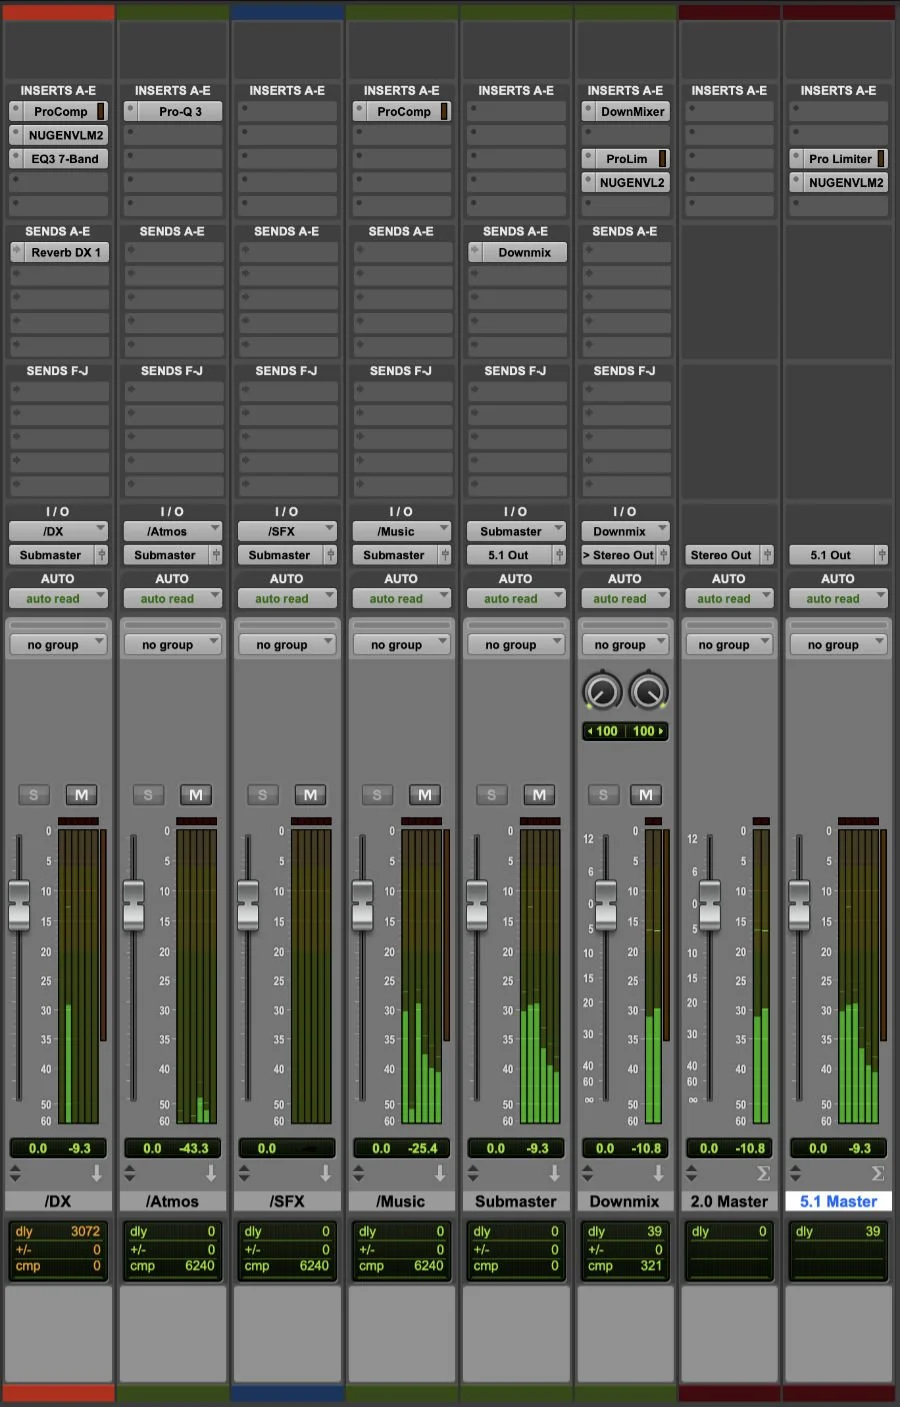900x1407 pixels.
Task: Open the ProComp insert on the /DX track
Action: coord(57,111)
